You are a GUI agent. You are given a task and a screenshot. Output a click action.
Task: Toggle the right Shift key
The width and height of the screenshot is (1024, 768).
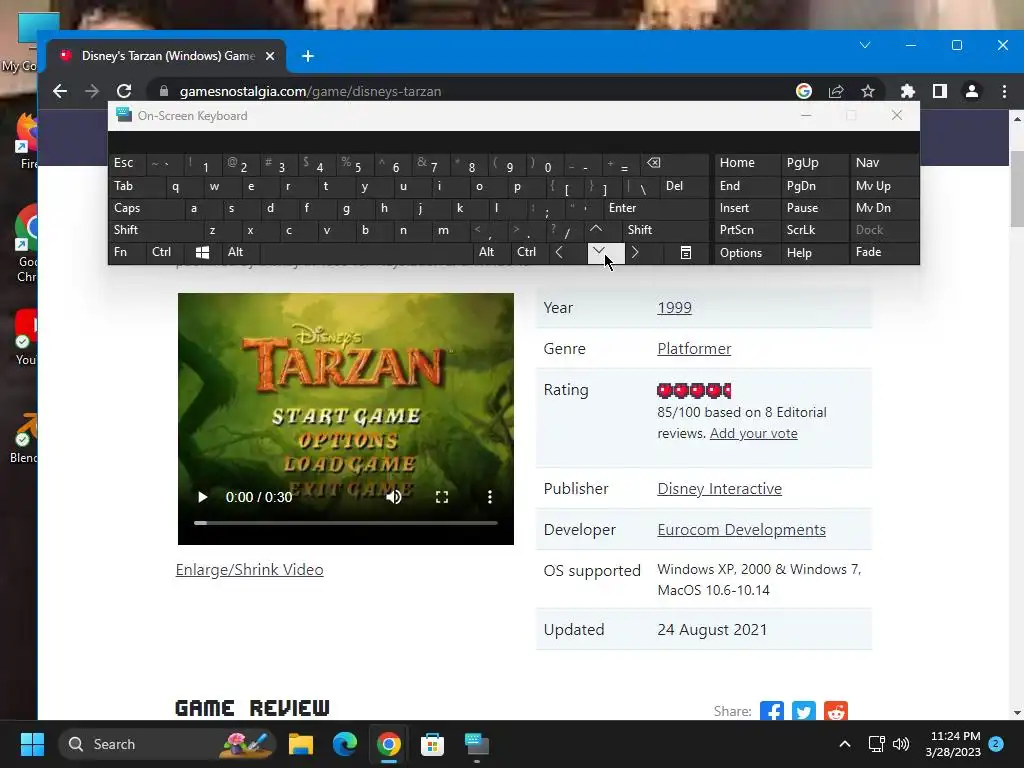[x=665, y=230]
